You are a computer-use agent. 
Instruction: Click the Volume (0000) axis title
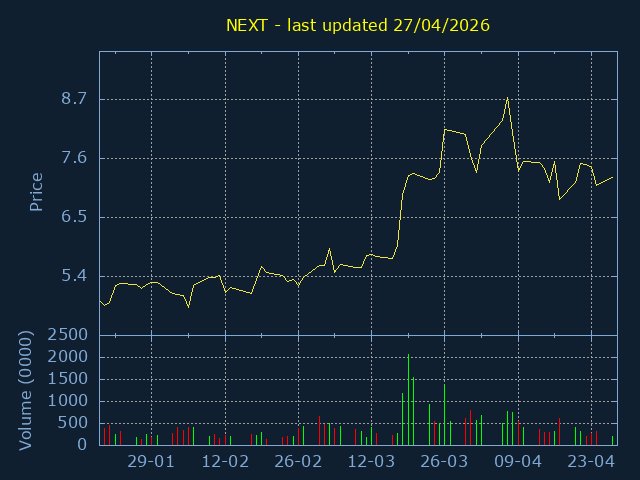click(25, 391)
